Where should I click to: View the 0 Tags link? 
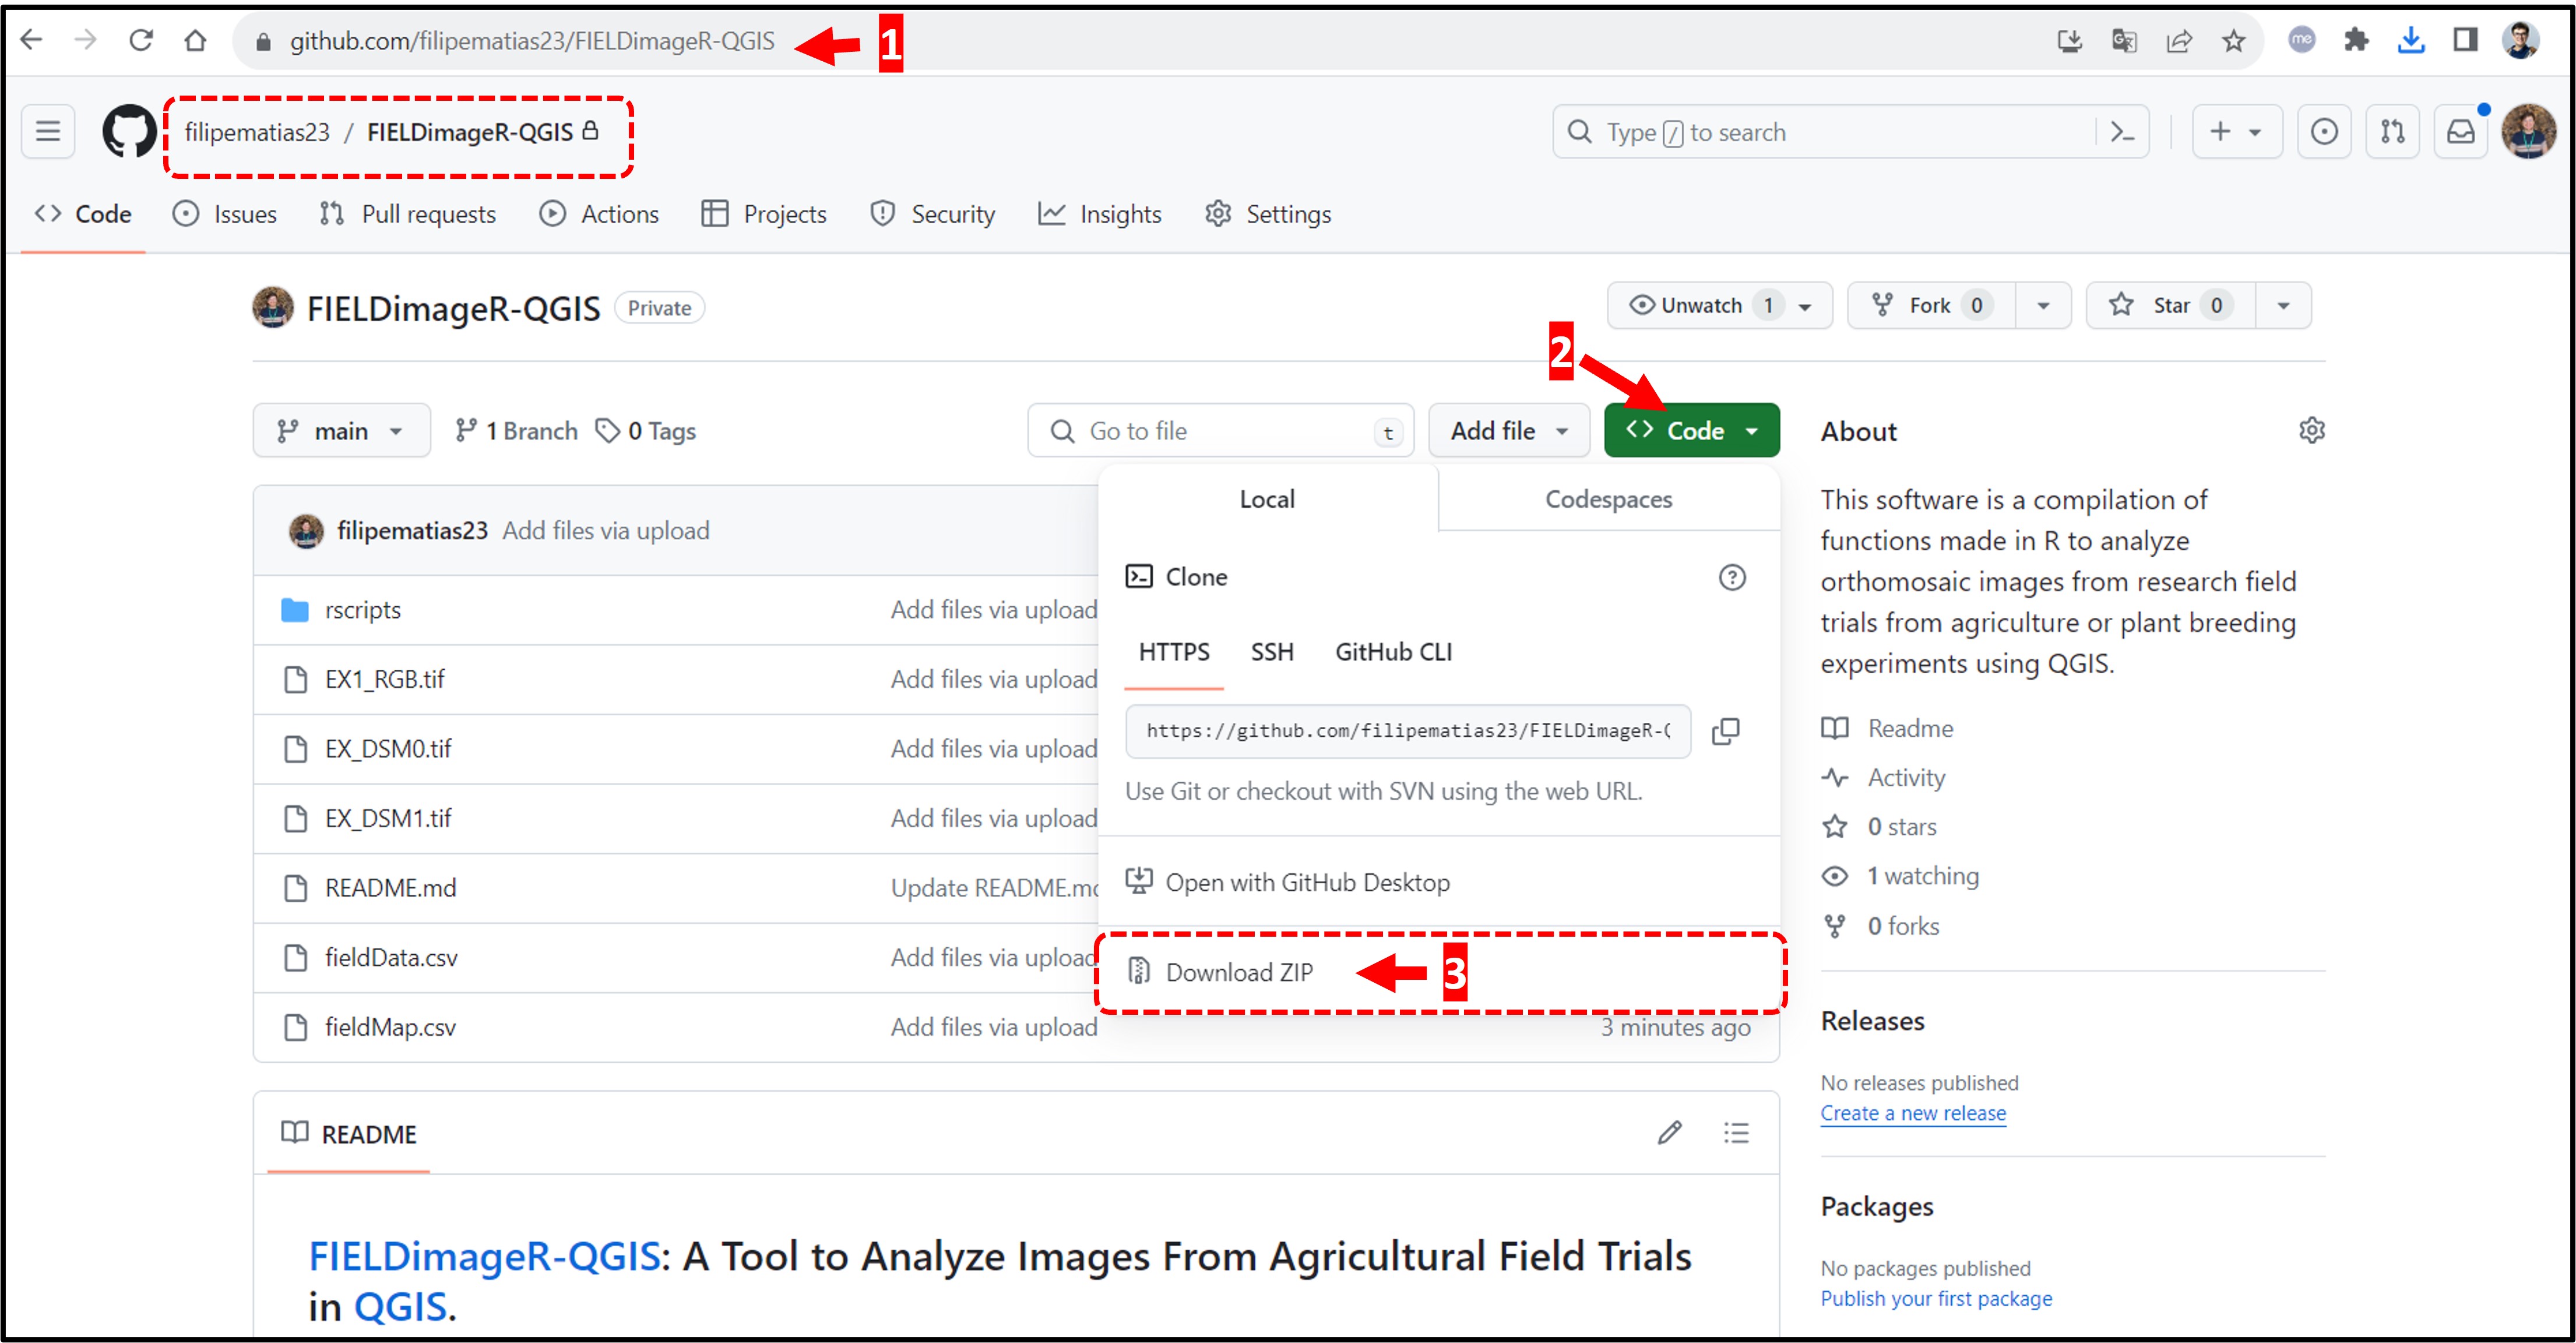click(x=645, y=431)
